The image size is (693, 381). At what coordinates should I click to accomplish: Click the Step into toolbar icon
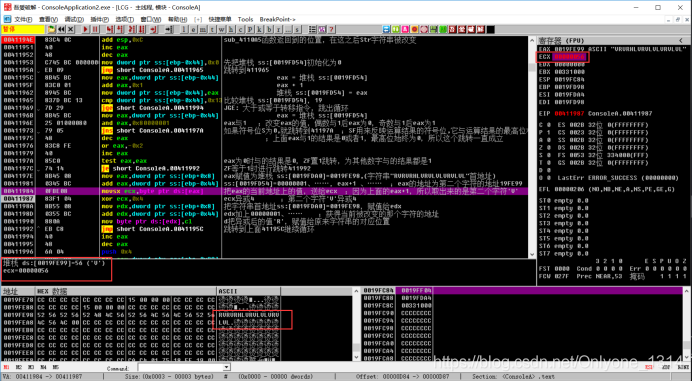[110, 29]
